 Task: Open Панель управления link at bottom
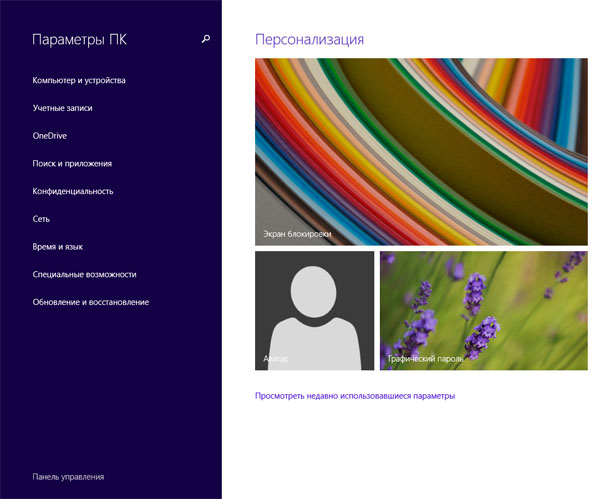tap(68, 477)
